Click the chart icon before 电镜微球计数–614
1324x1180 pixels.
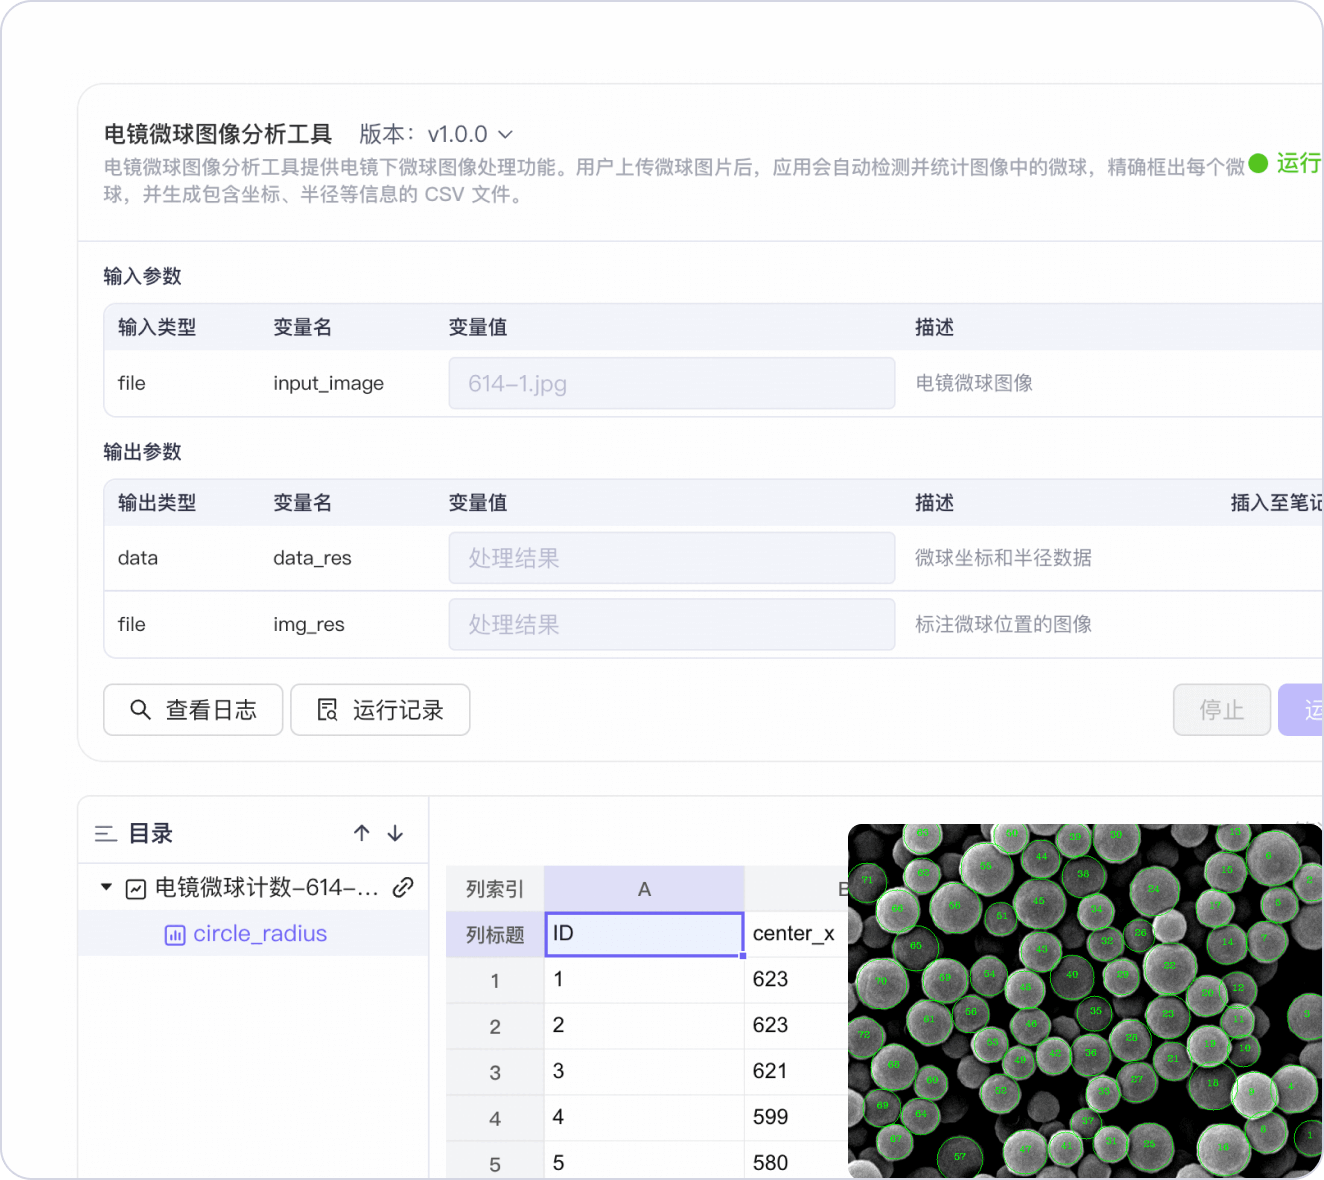(136, 889)
